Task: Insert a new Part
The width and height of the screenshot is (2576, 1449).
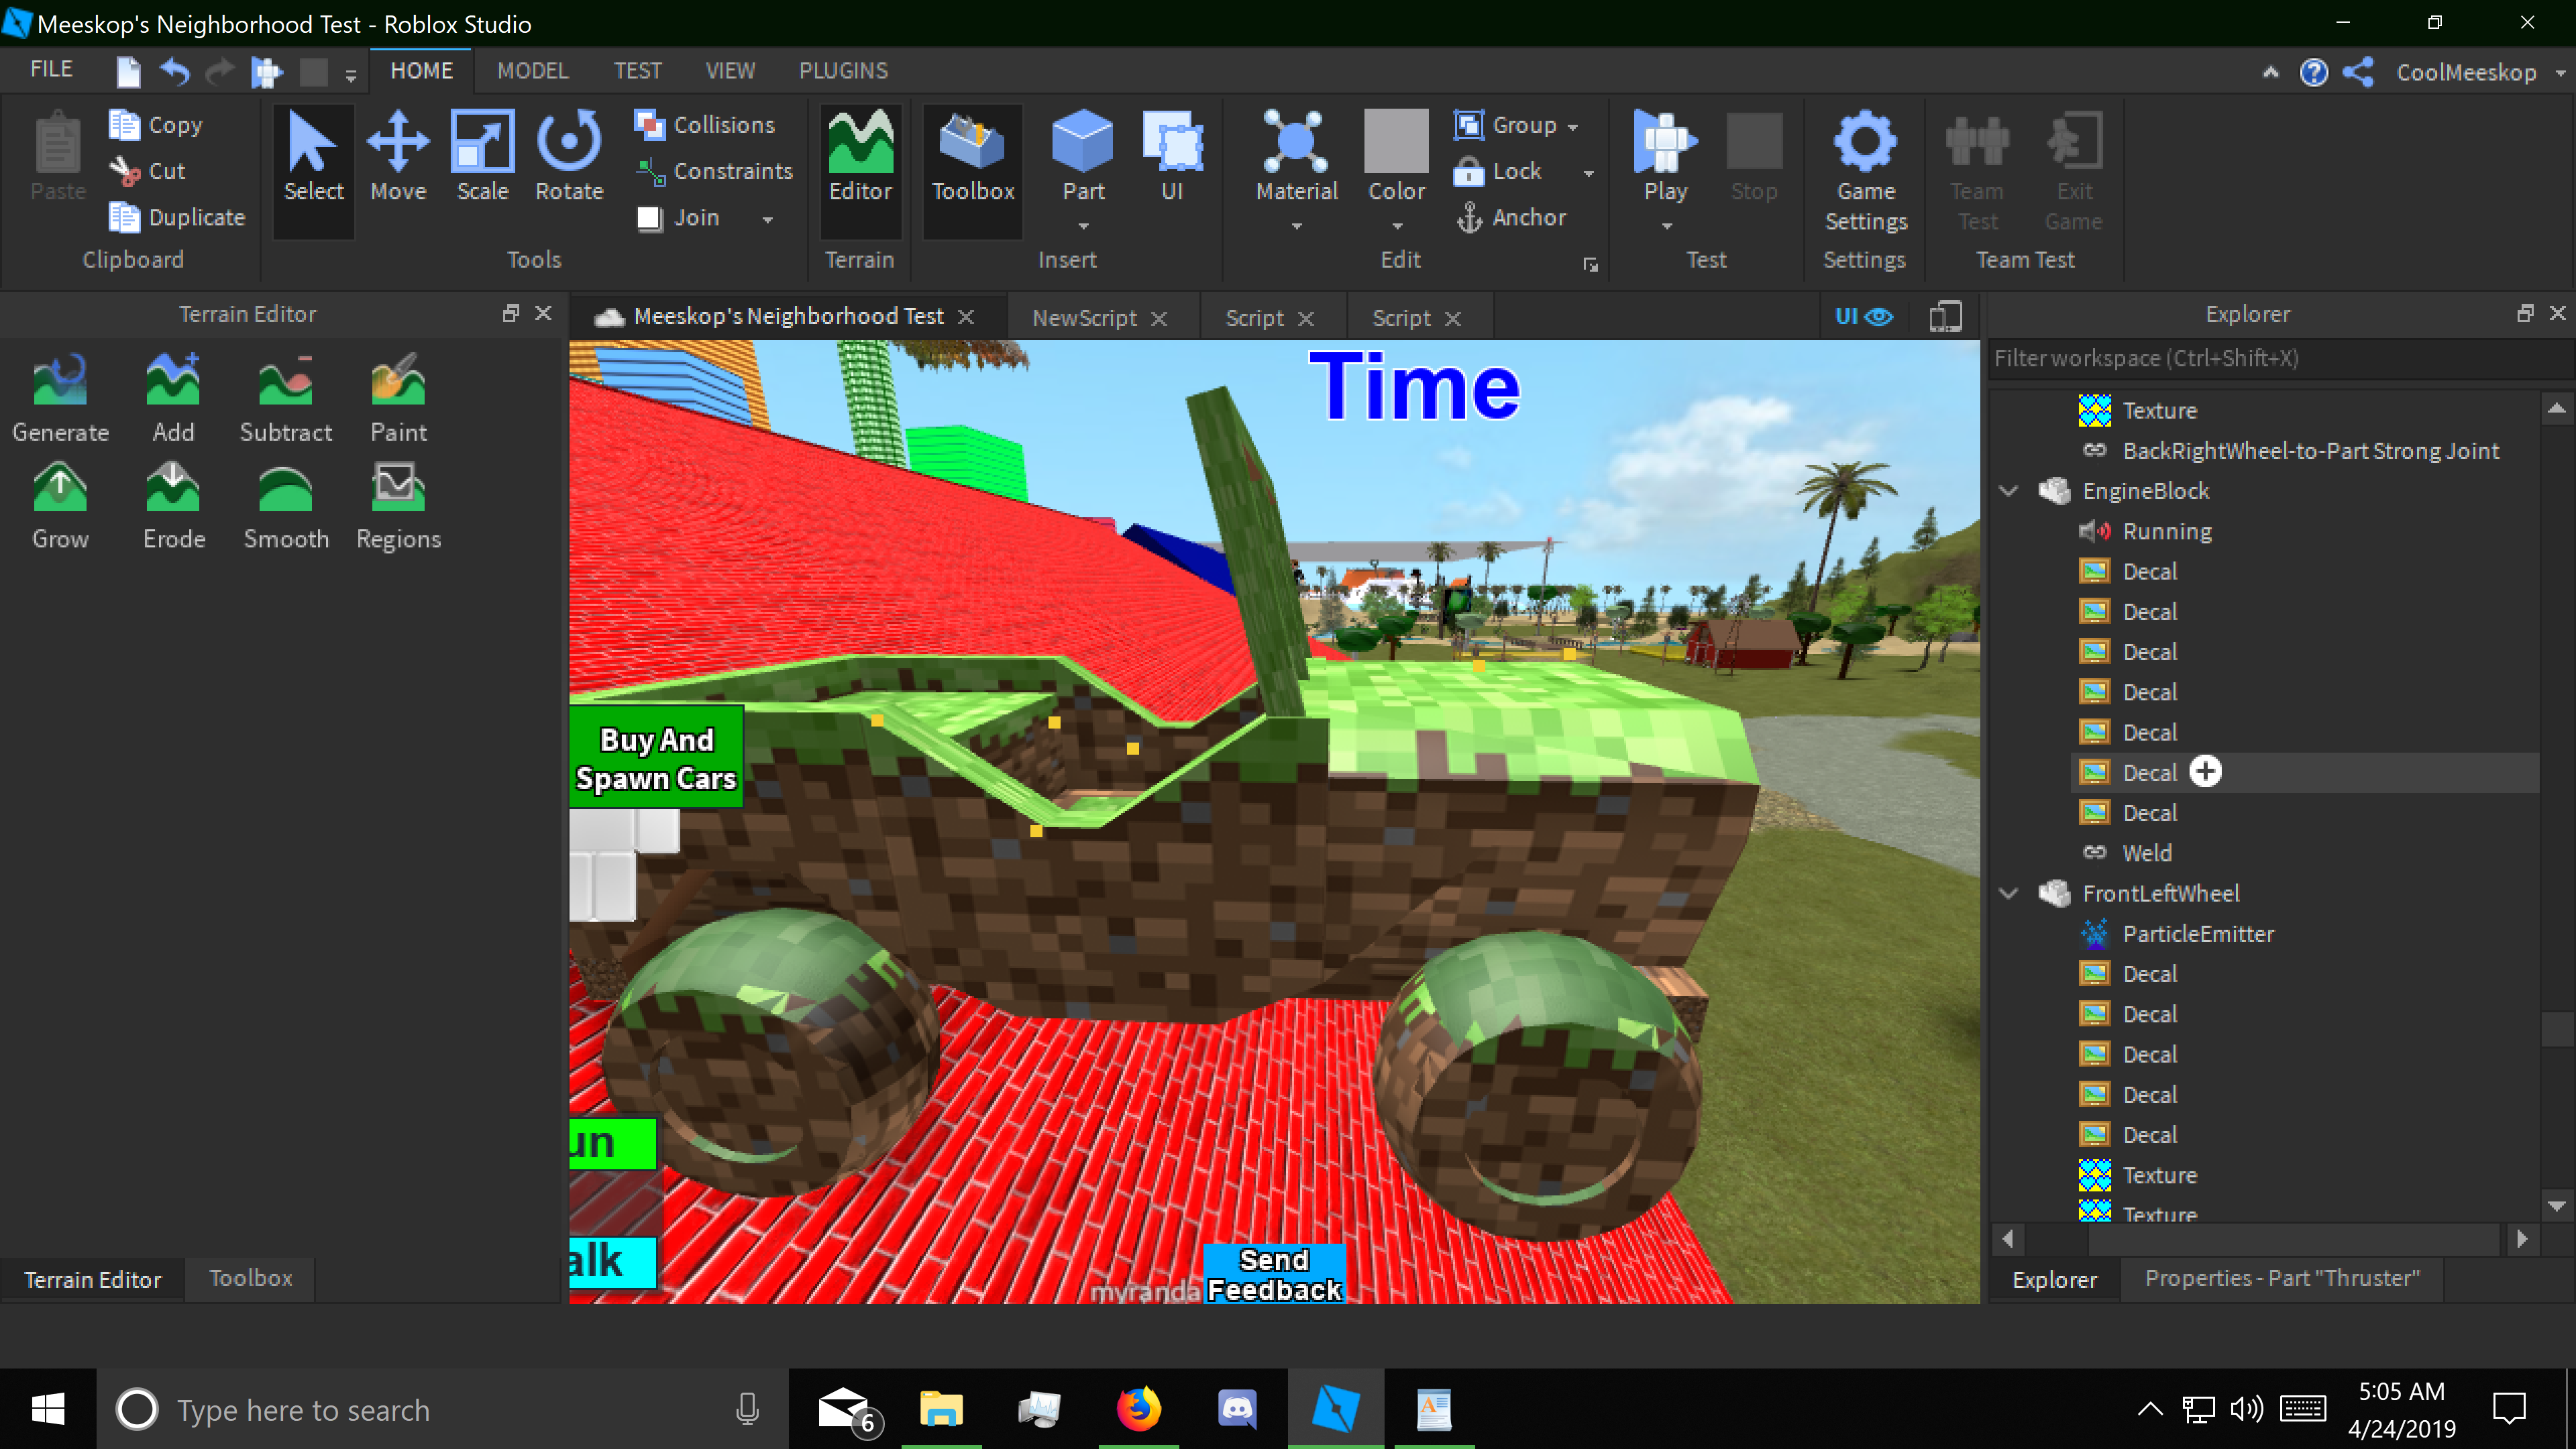Action: [x=1083, y=156]
